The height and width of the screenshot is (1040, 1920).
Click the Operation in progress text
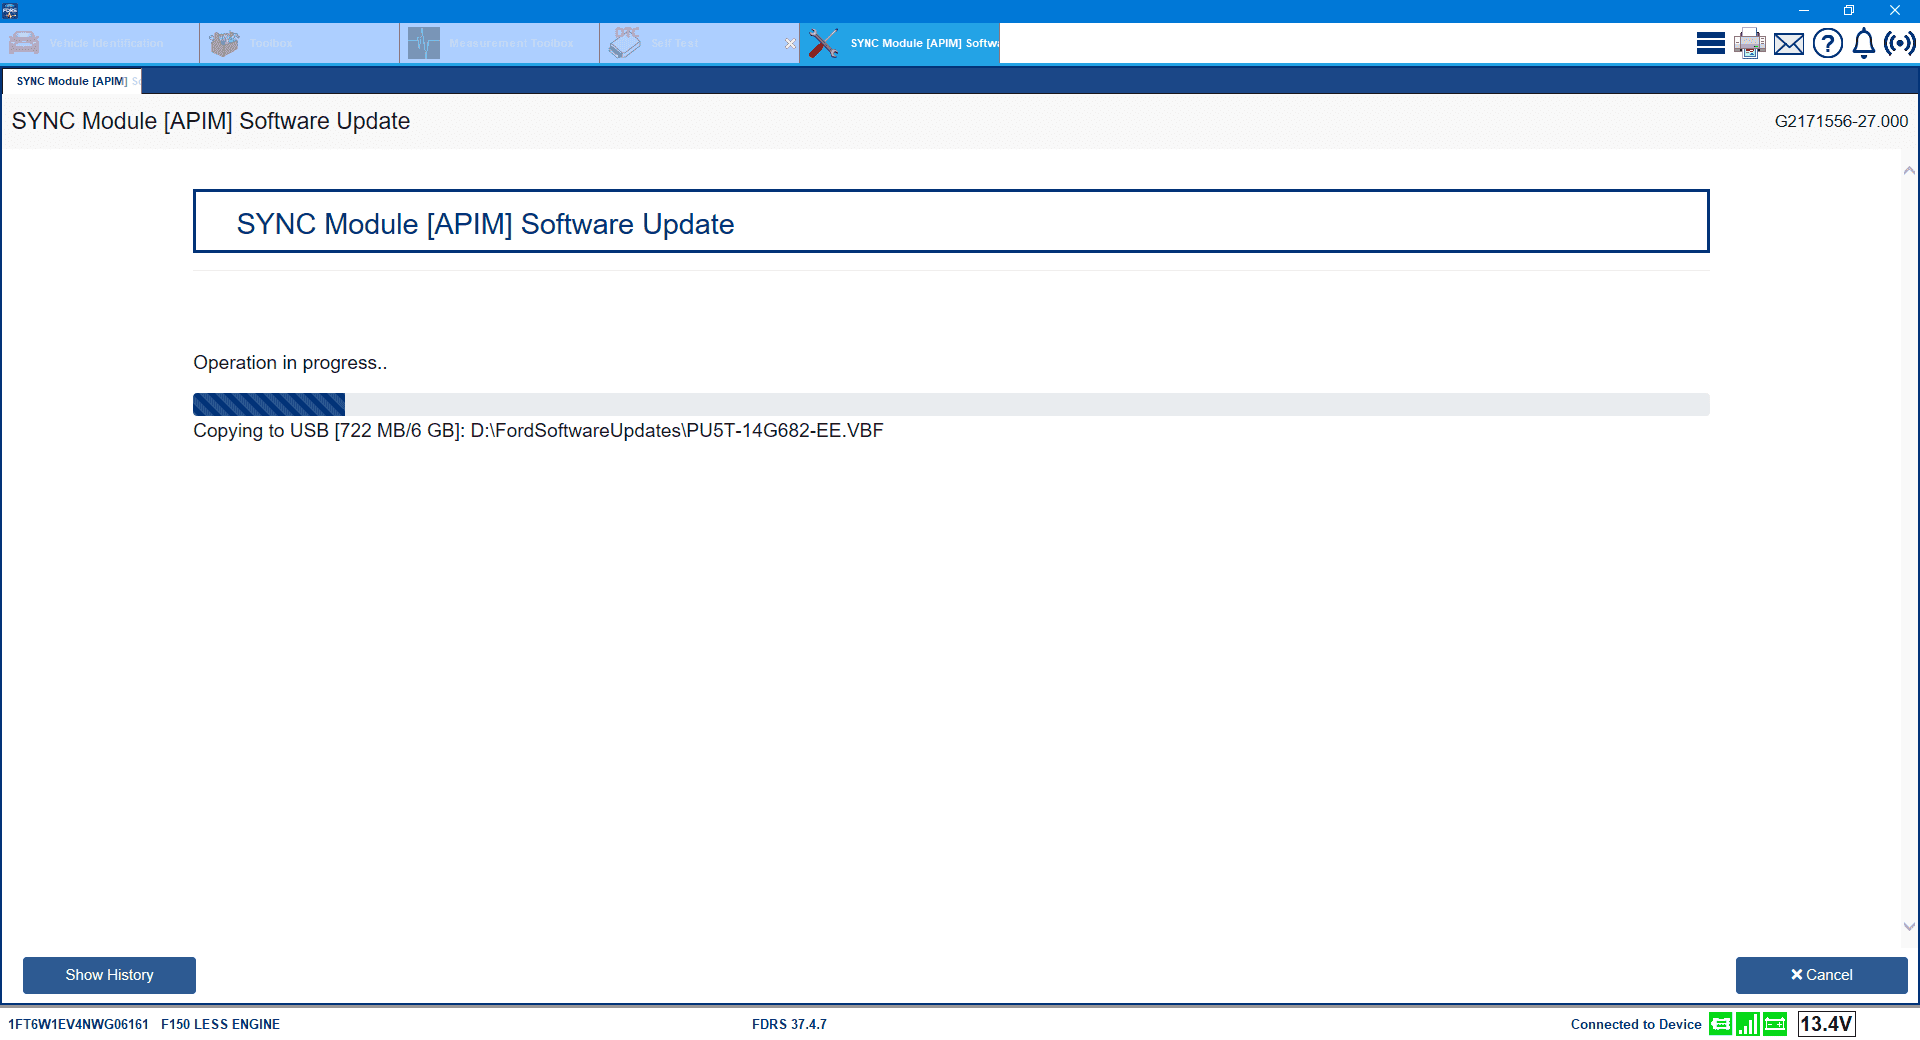290,363
